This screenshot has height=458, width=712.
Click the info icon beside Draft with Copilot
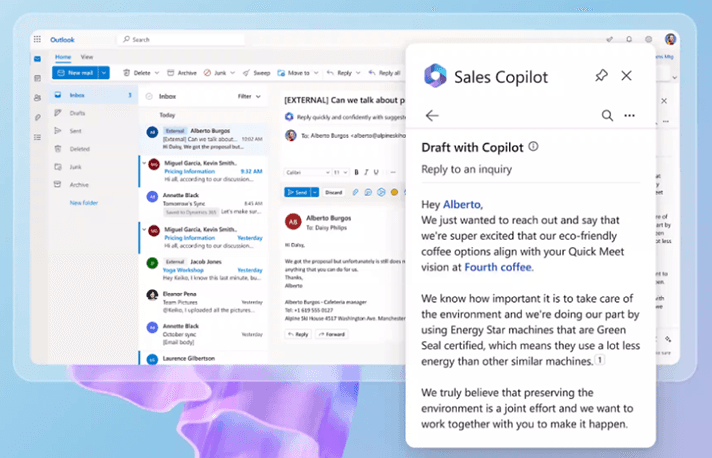point(533,147)
